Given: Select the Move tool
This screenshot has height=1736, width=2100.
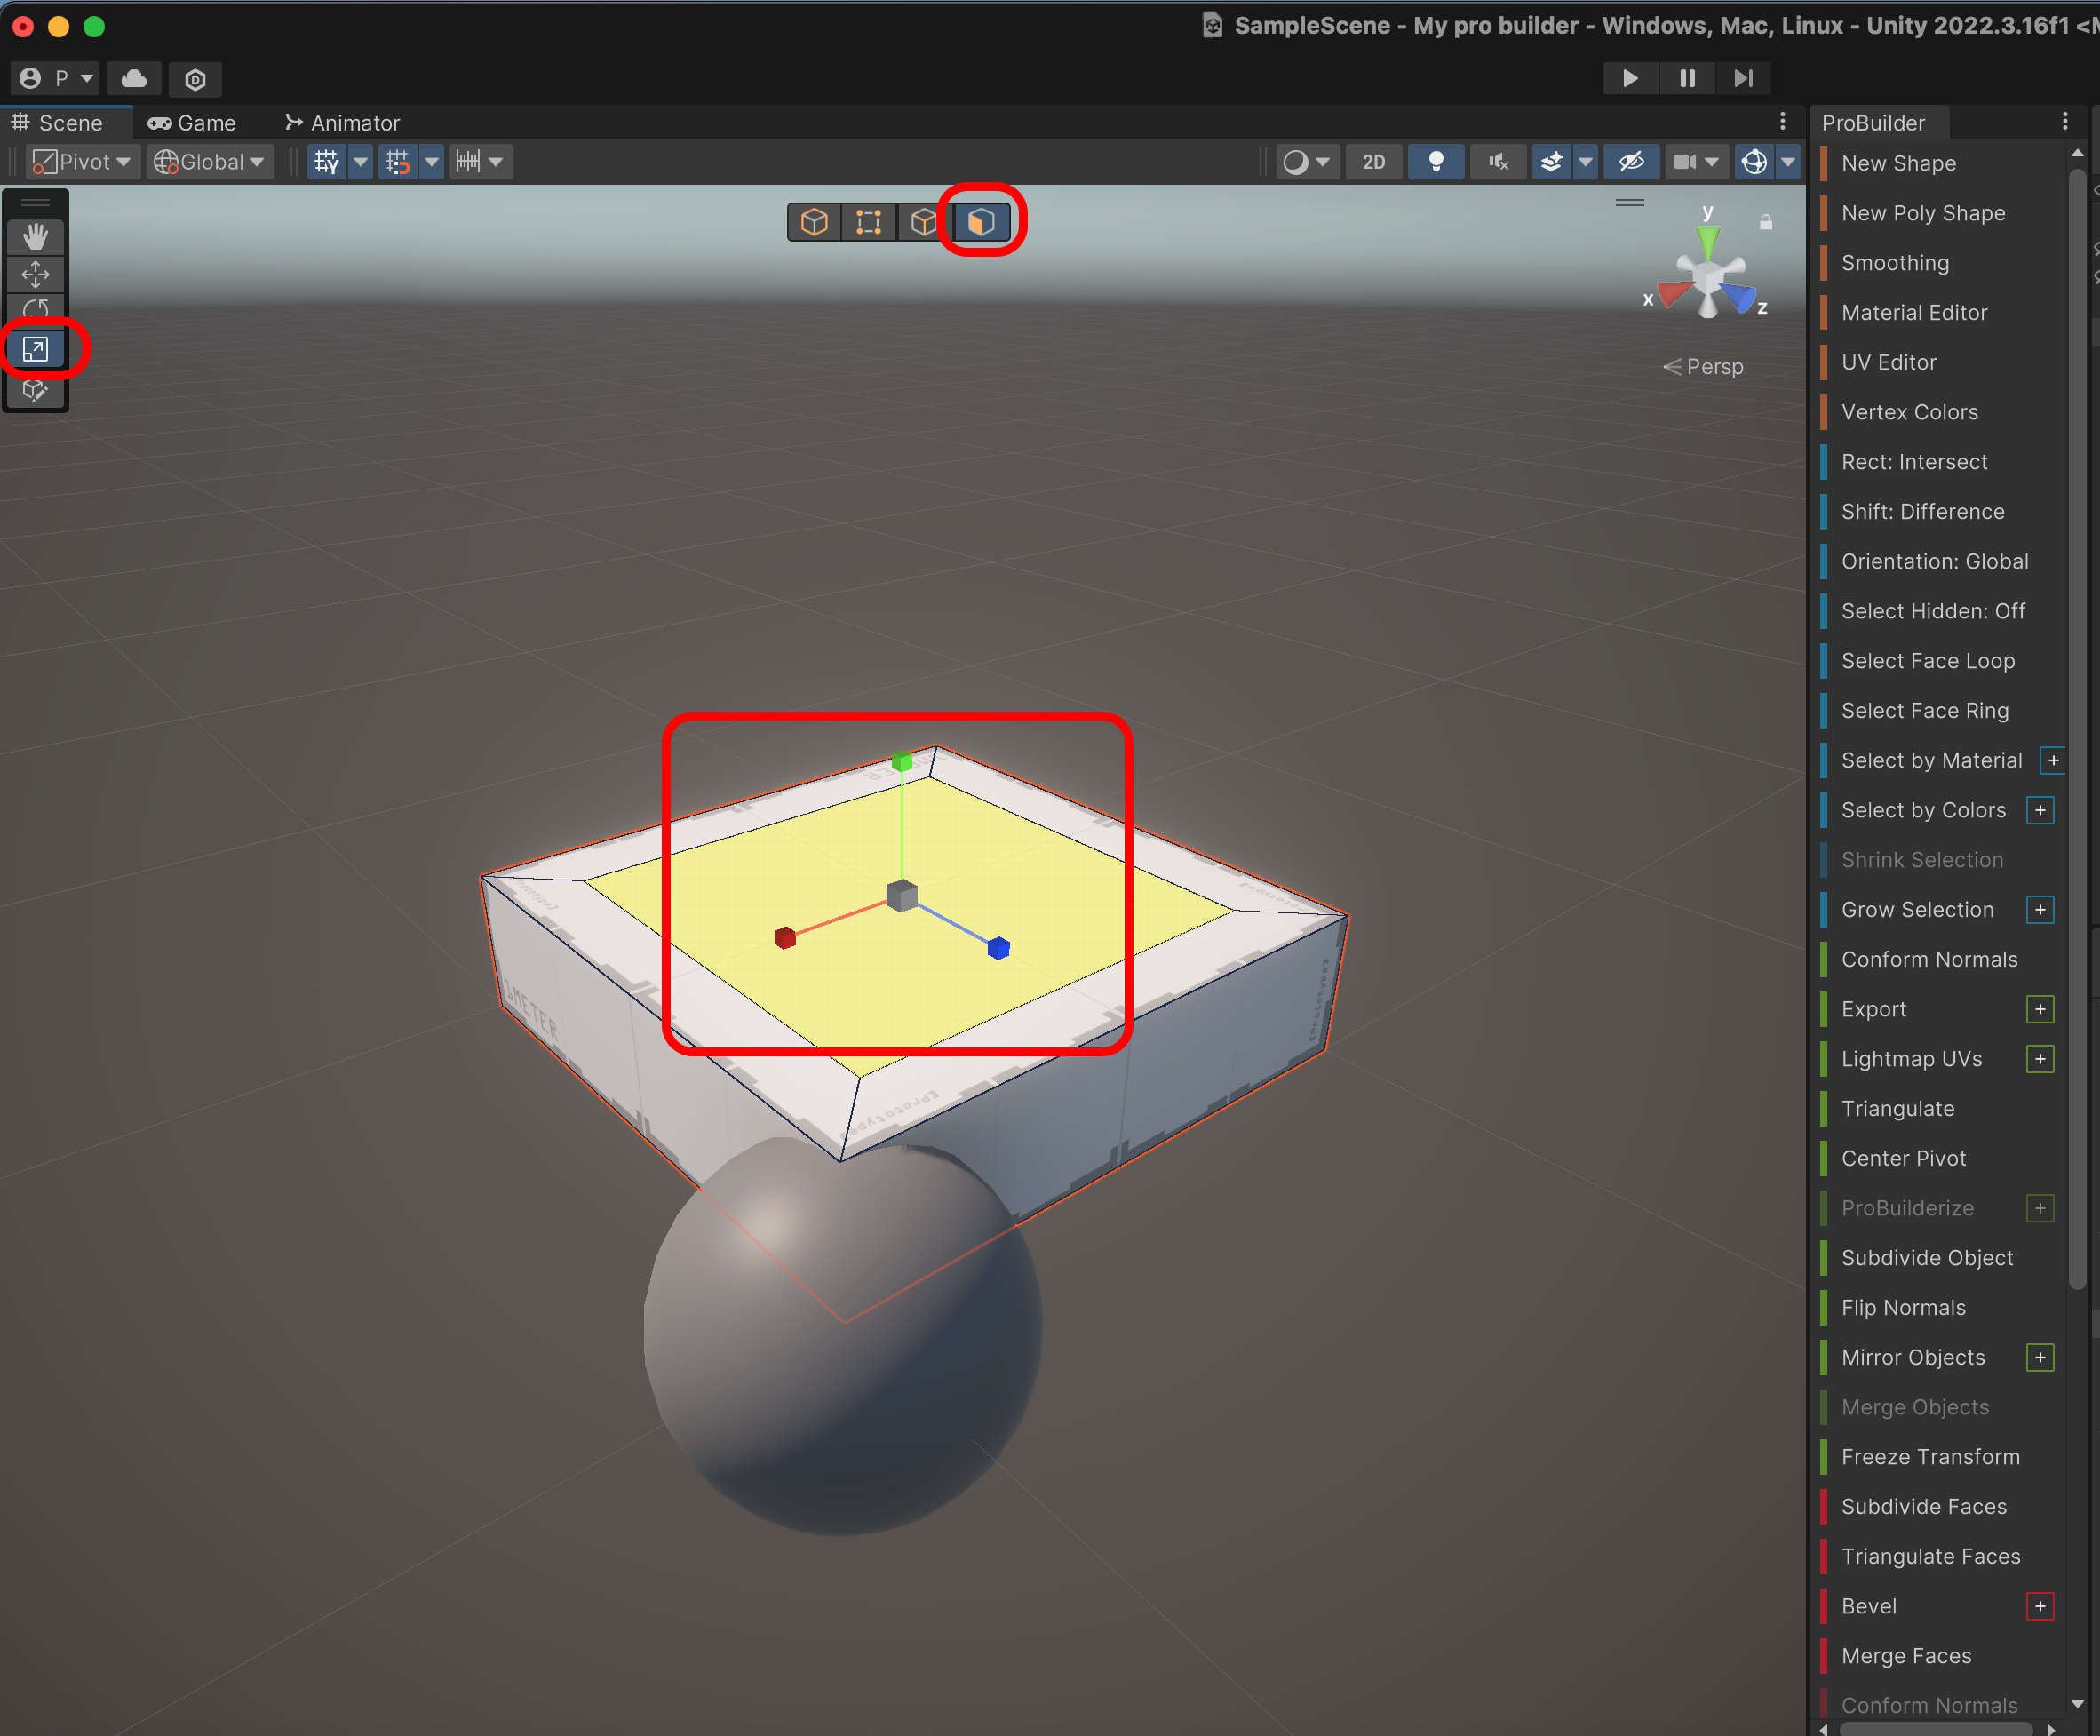Looking at the screenshot, I should (36, 274).
